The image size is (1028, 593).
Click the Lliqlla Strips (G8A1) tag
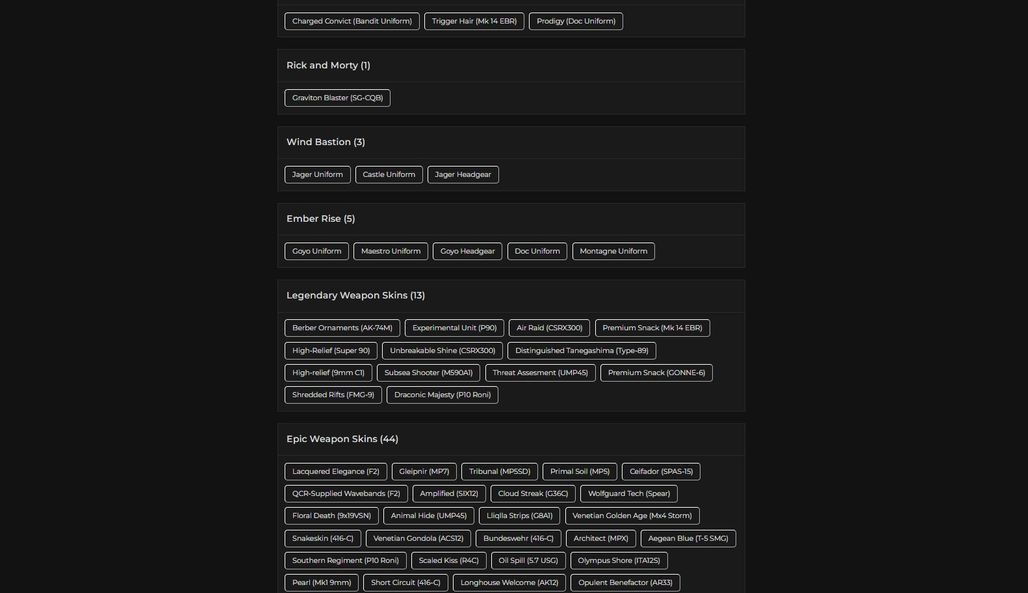[x=520, y=516]
